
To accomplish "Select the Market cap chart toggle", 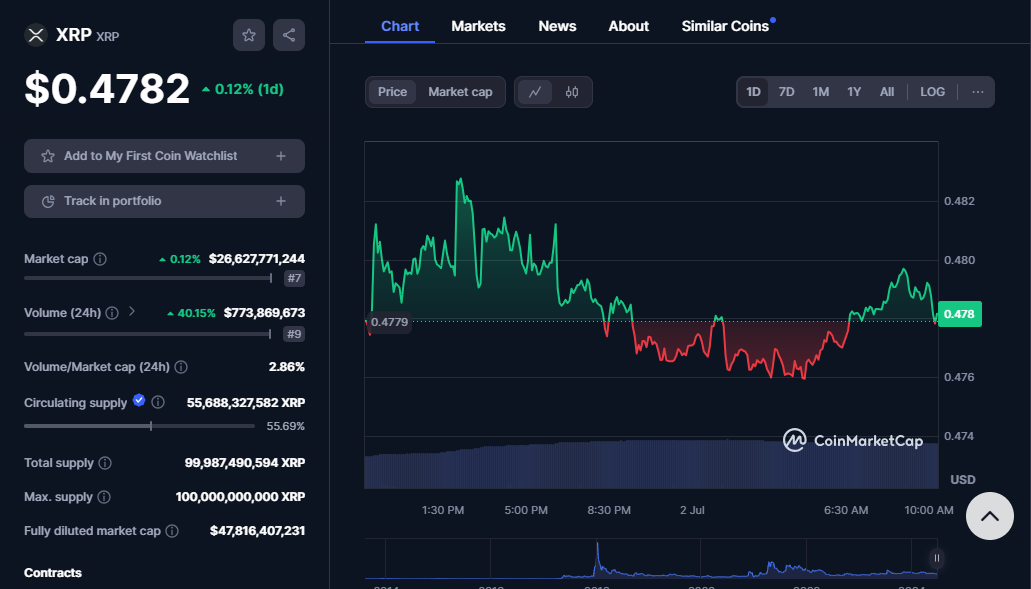I will tap(460, 92).
